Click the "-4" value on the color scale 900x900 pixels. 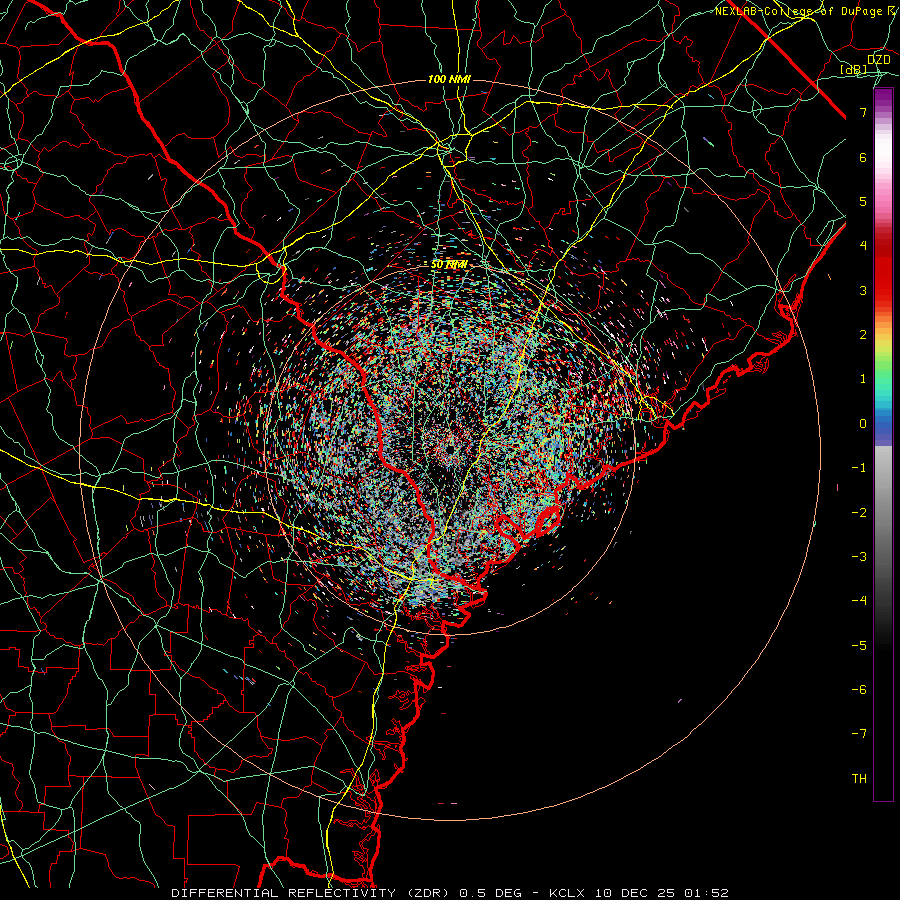859,601
